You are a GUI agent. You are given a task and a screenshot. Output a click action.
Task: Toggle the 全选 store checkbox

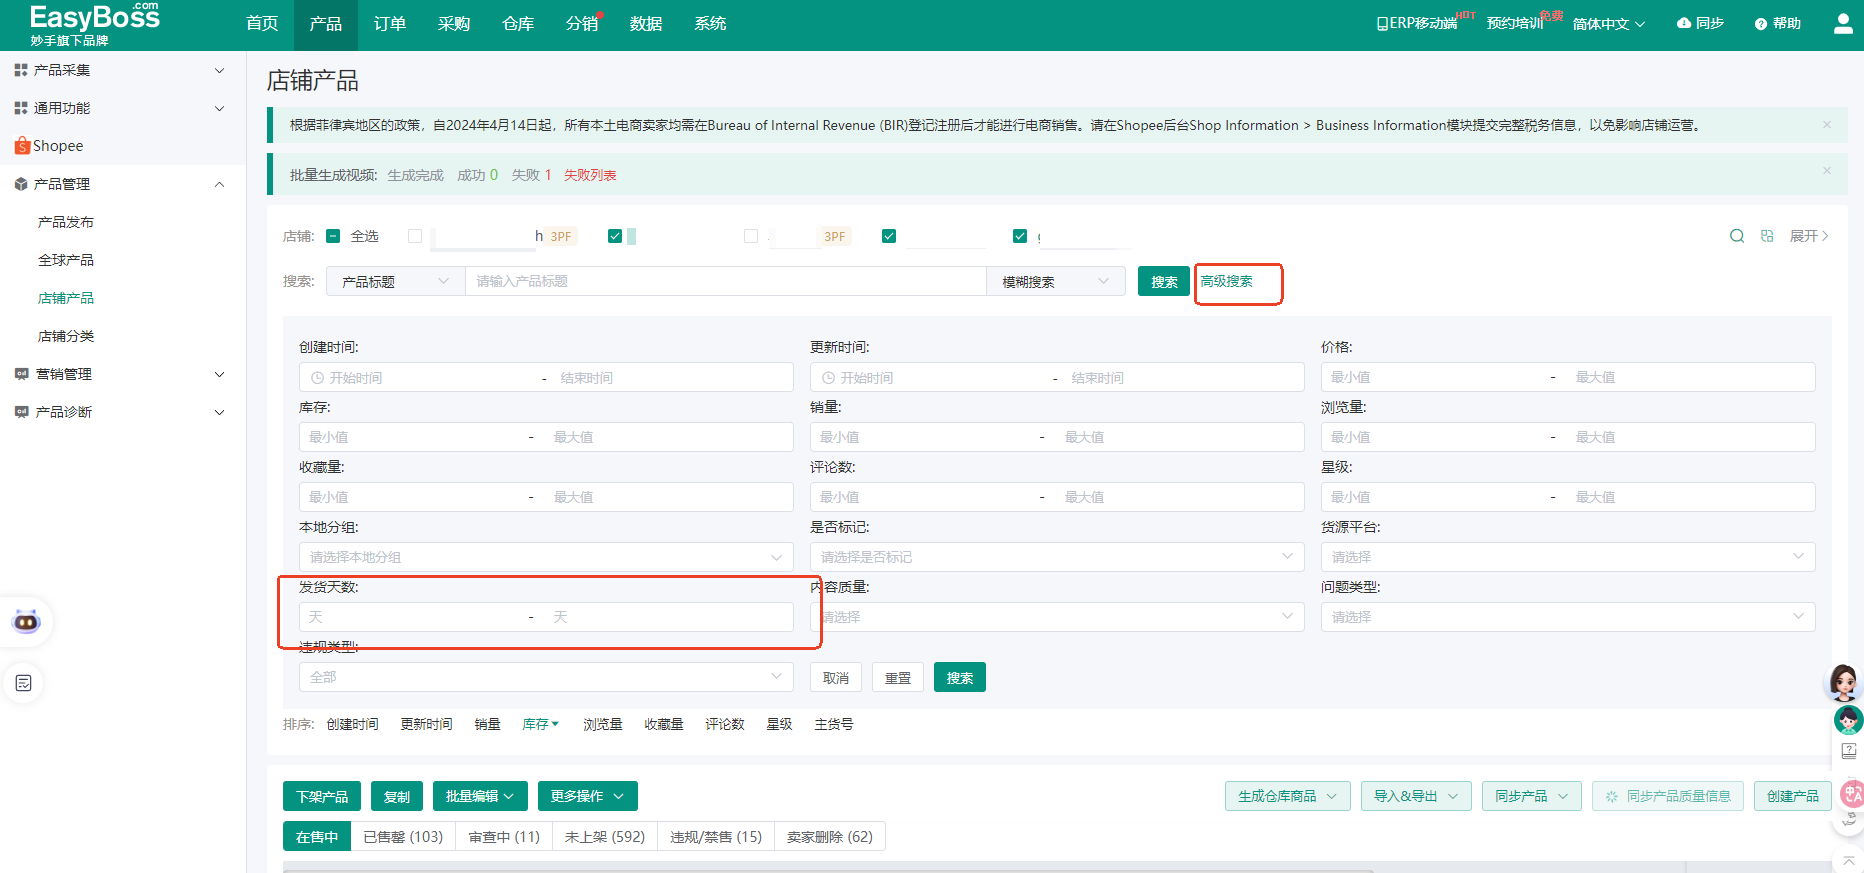tap(334, 236)
